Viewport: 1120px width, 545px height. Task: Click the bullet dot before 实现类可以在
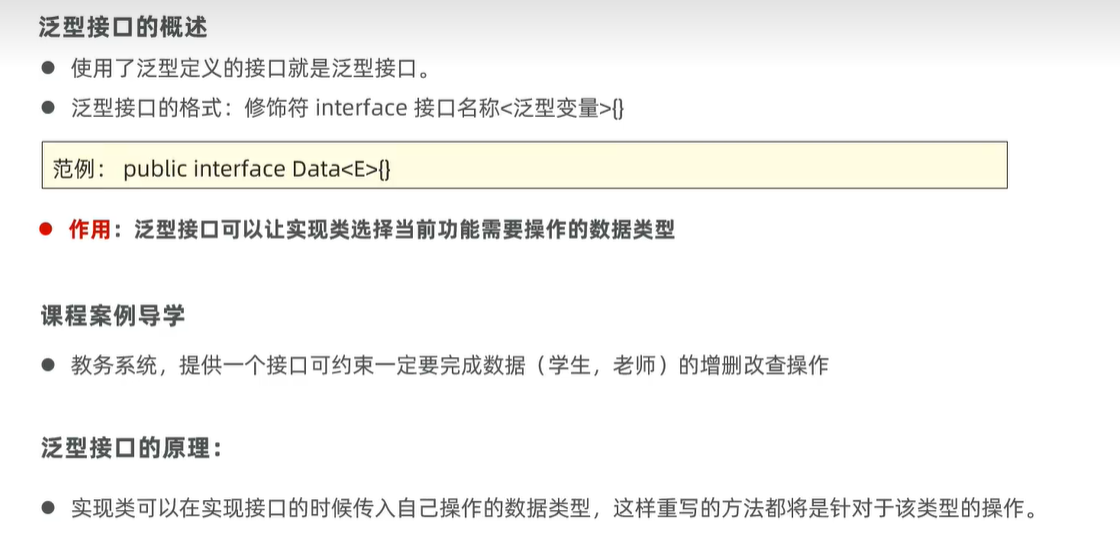(47, 509)
